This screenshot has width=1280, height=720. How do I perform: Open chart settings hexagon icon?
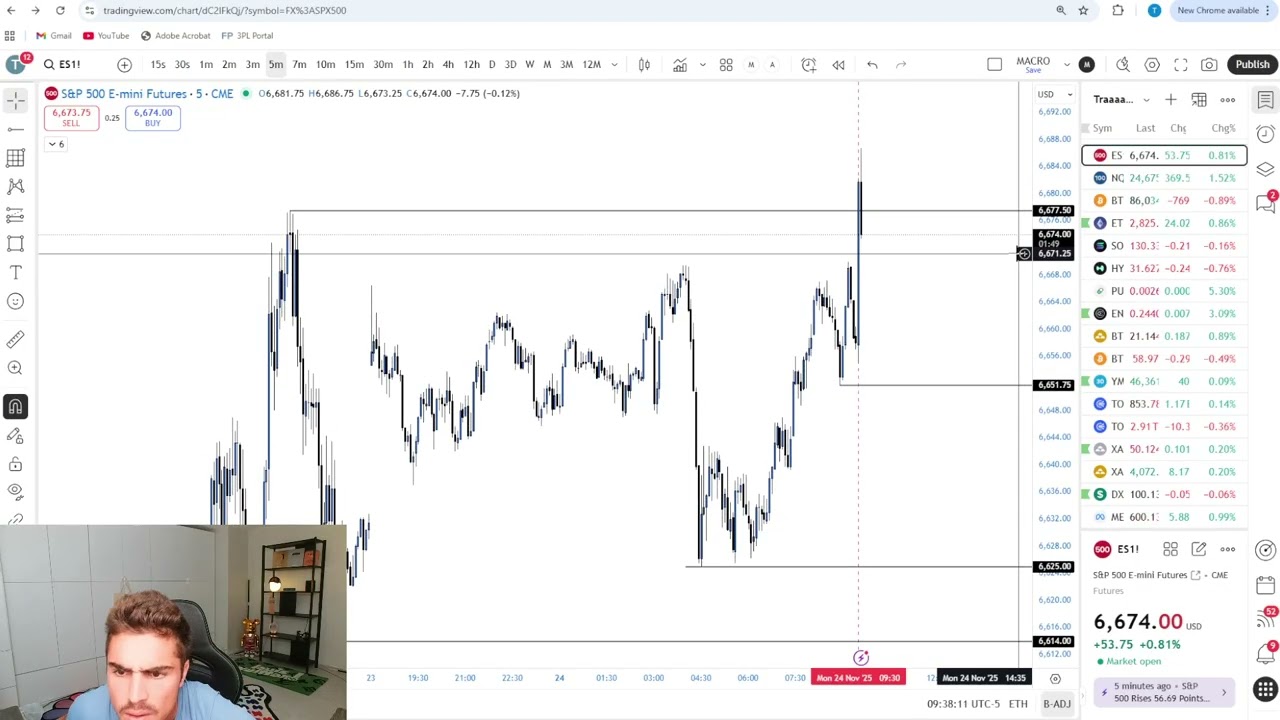pos(1152,64)
